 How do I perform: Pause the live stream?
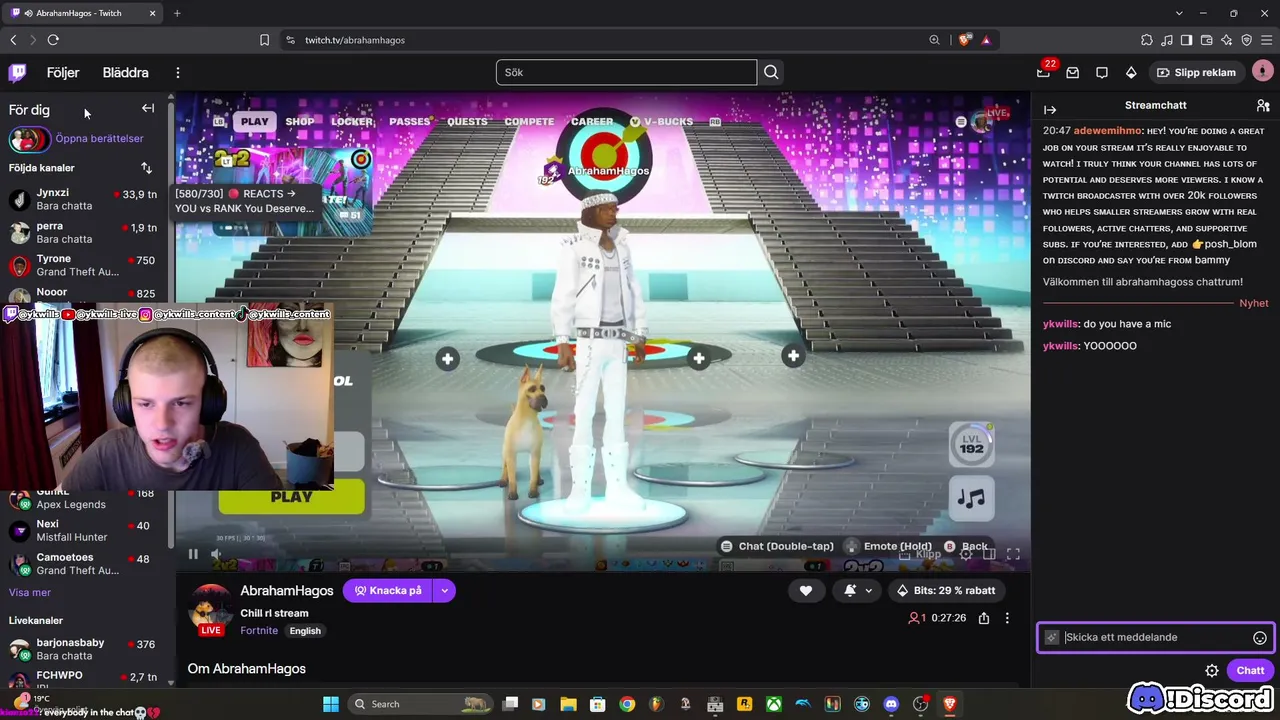point(193,553)
